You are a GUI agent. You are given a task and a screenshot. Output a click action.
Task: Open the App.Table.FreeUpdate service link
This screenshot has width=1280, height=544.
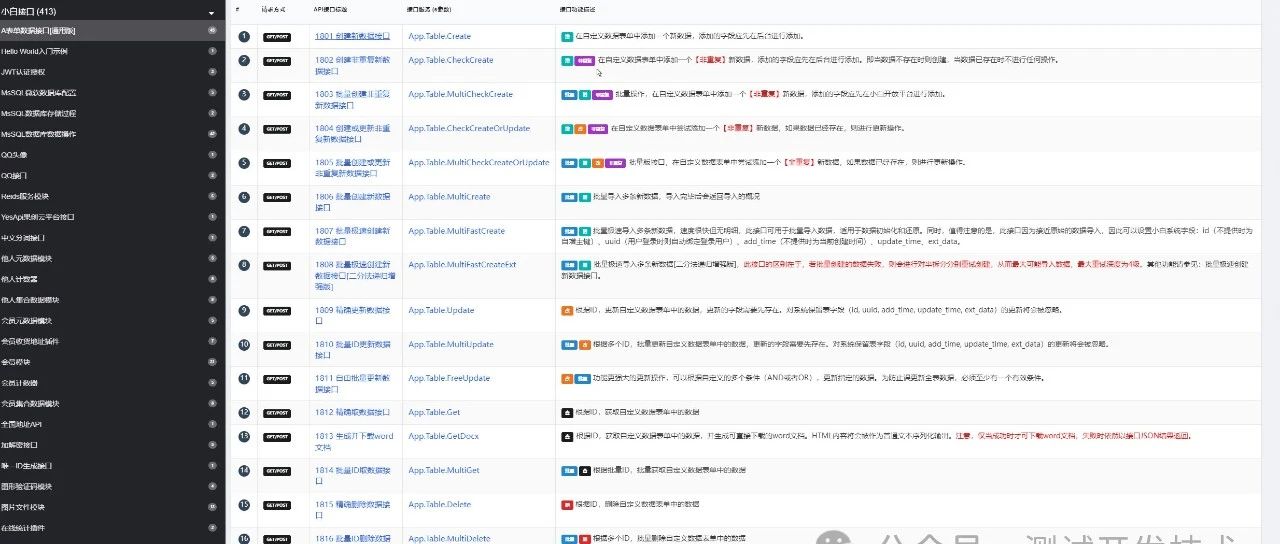(x=449, y=378)
